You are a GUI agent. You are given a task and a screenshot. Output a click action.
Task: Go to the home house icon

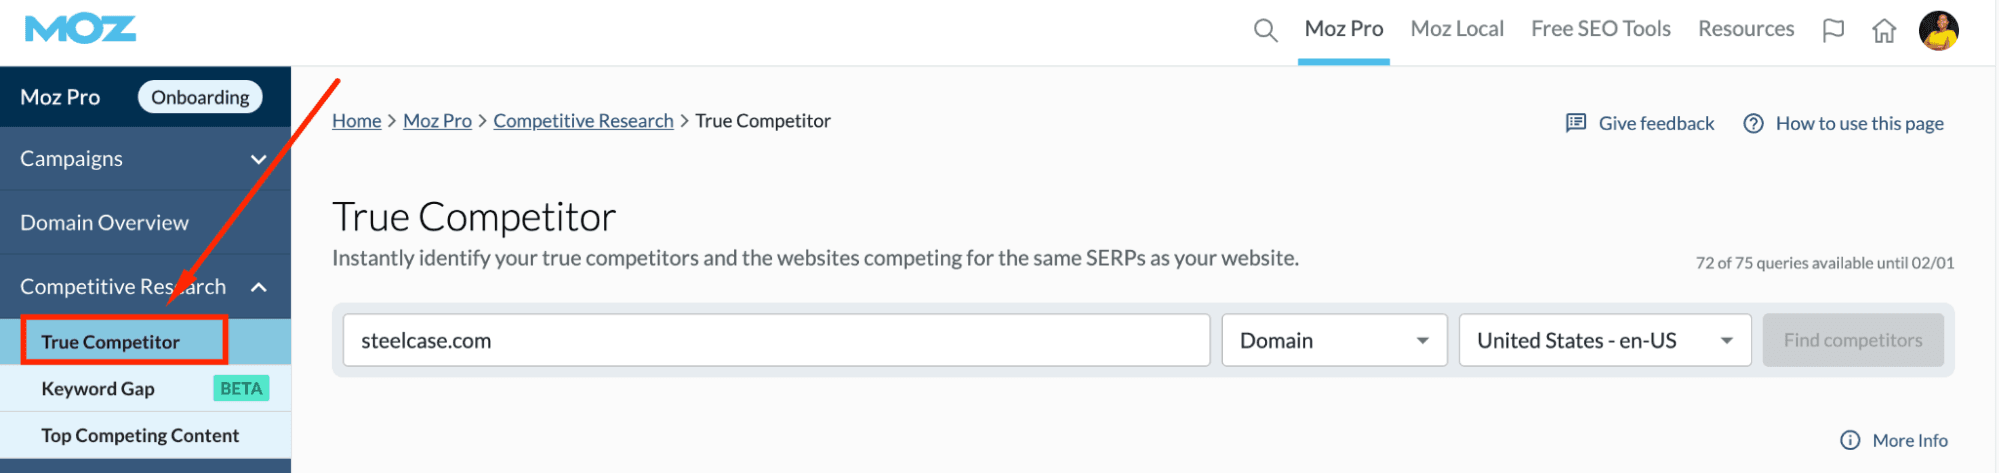click(1884, 31)
